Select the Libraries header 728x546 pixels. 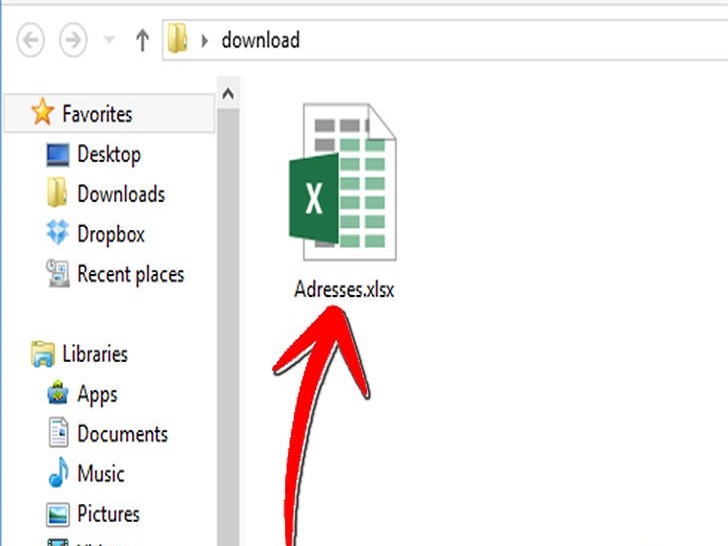coord(95,354)
